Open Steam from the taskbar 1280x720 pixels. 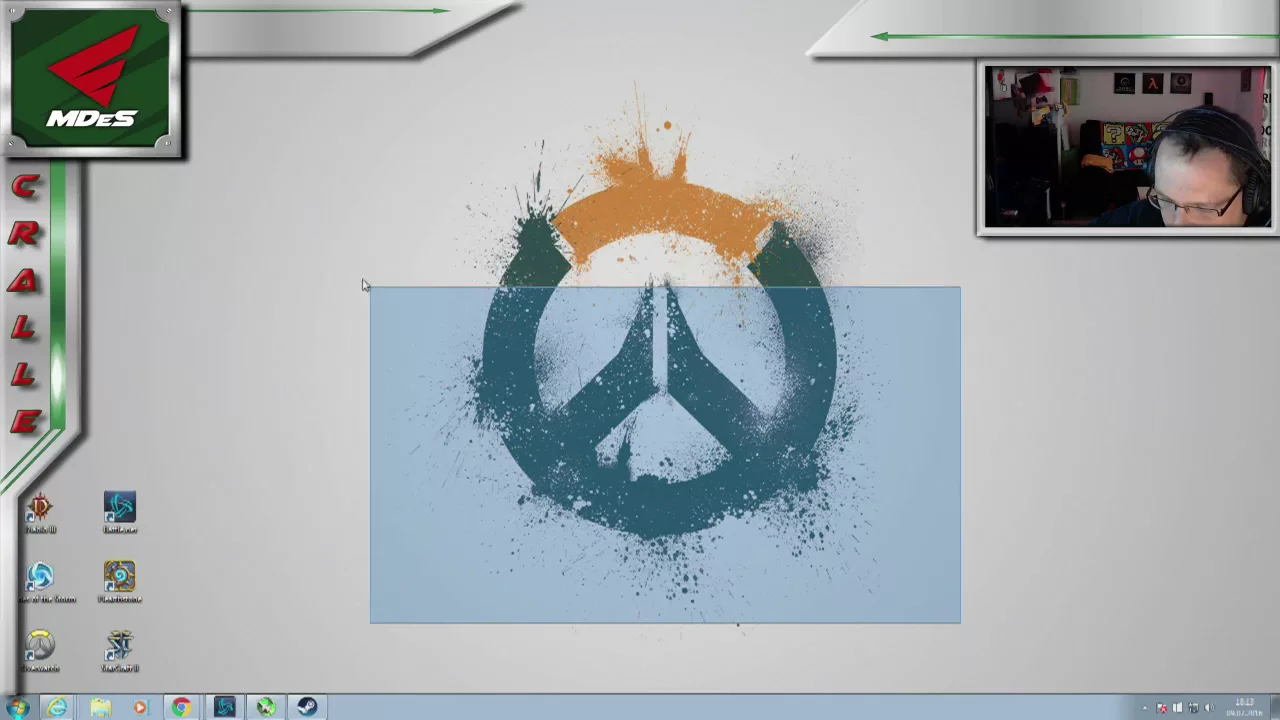click(307, 708)
